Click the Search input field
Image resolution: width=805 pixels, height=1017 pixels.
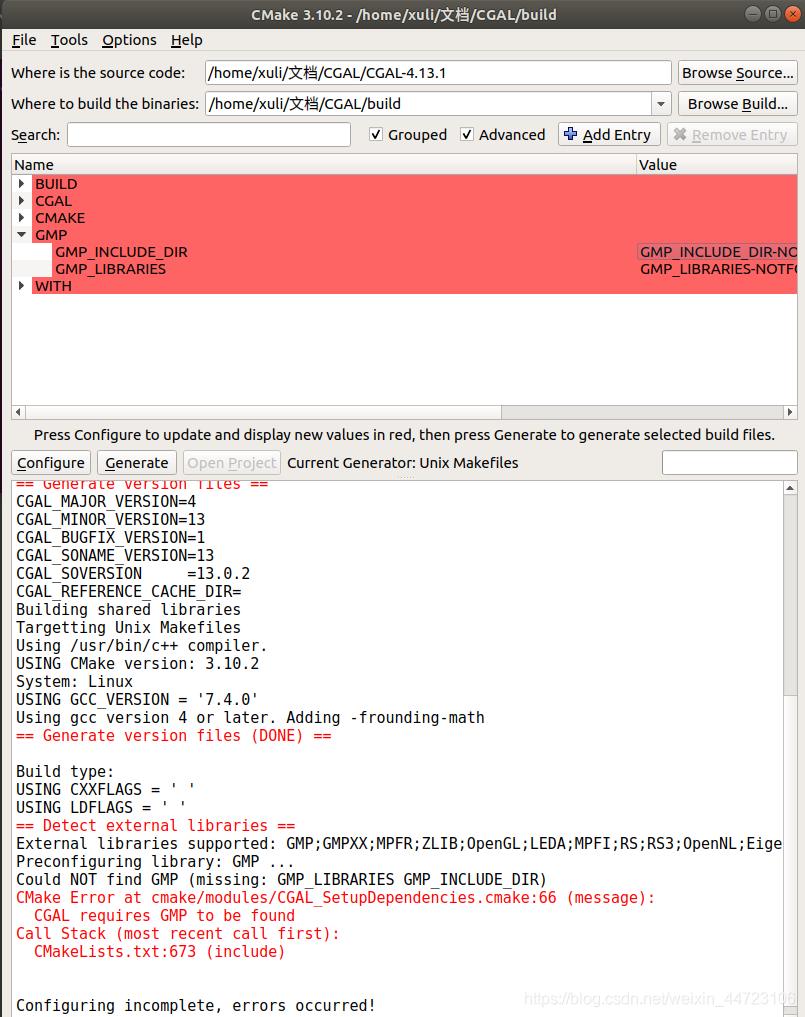[209, 135]
